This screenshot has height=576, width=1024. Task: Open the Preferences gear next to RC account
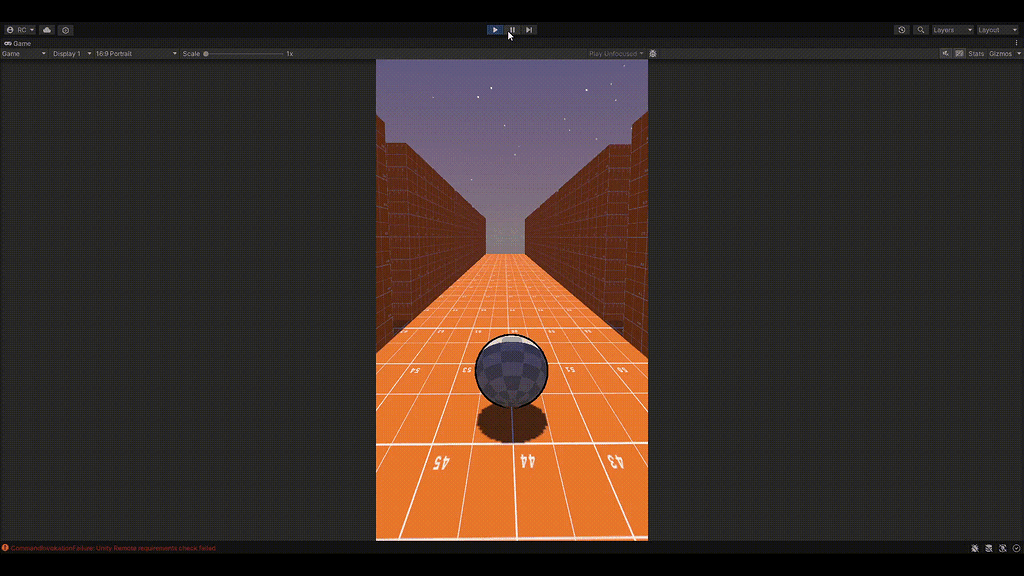coord(66,29)
